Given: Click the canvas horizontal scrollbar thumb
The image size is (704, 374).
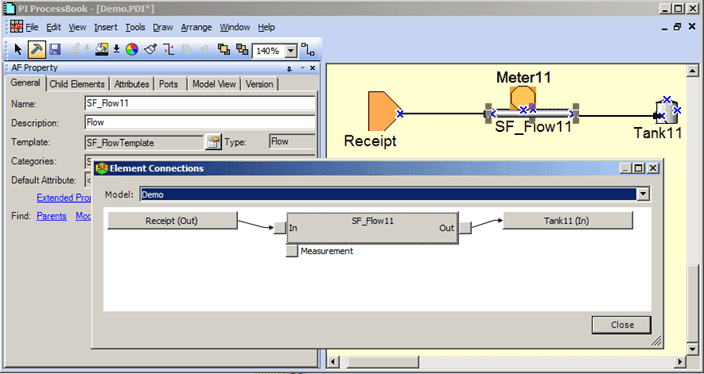Looking at the screenshot, I should [383, 361].
